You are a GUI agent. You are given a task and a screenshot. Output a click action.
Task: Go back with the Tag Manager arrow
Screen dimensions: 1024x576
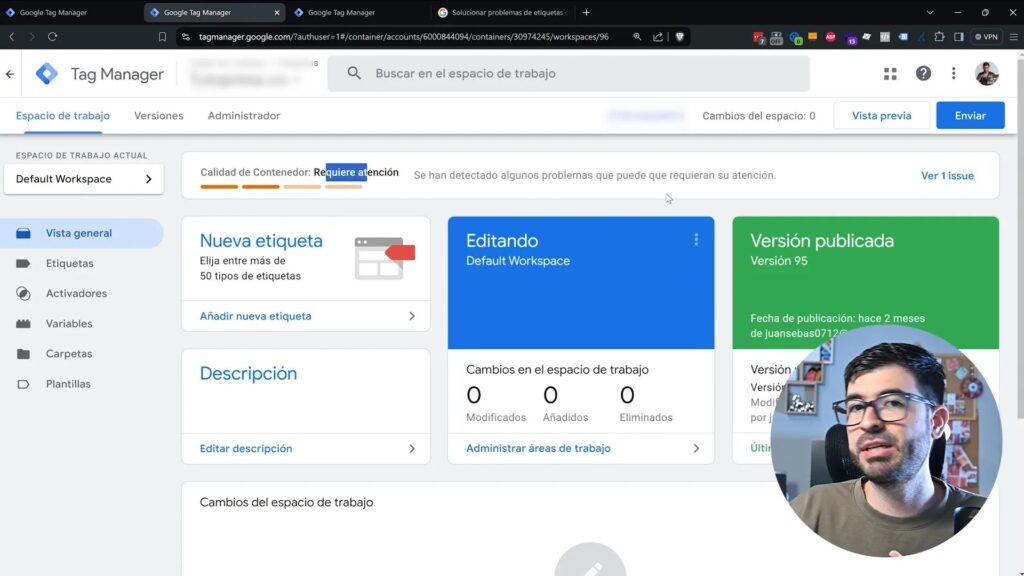pos(10,74)
